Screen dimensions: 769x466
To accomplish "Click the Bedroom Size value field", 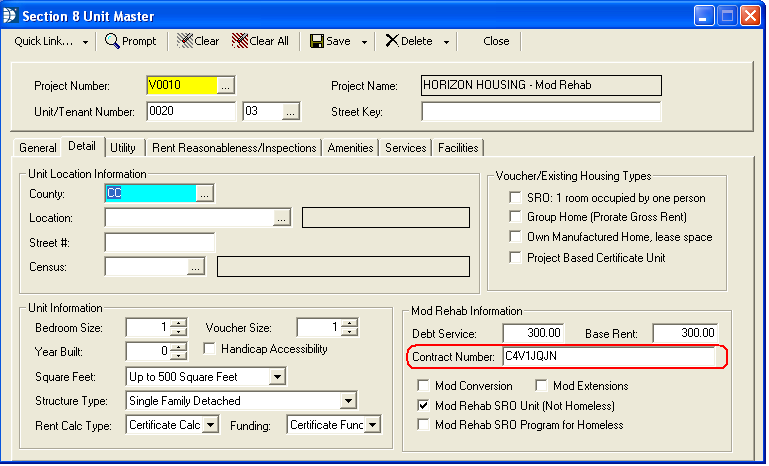I will click(149, 328).
